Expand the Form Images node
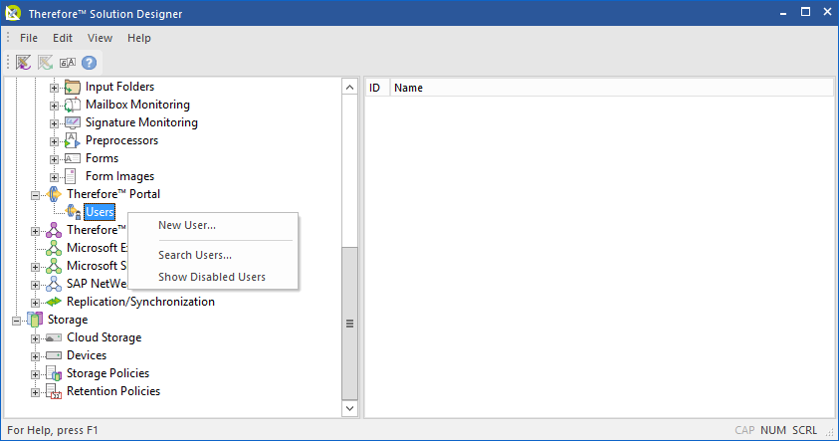The height and width of the screenshot is (441, 839). (x=54, y=177)
